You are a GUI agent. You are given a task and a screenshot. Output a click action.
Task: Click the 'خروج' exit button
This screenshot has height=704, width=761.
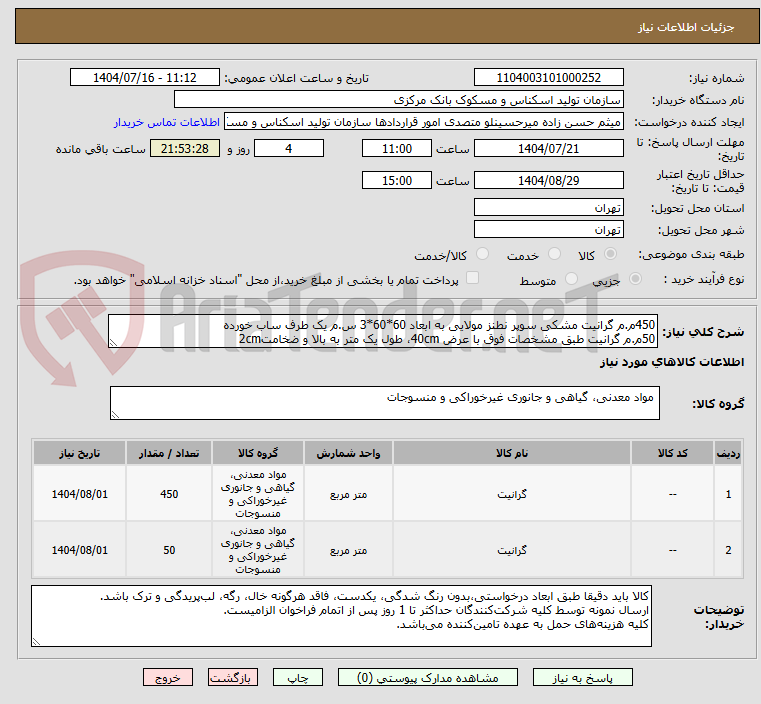(x=168, y=677)
